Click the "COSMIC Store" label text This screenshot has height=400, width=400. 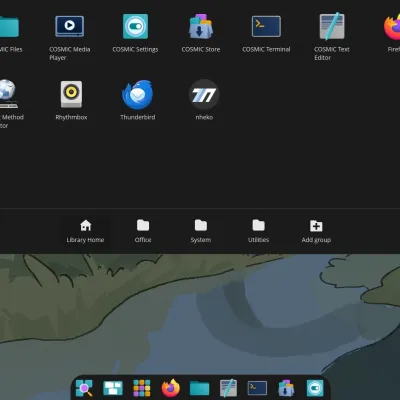pos(201,49)
